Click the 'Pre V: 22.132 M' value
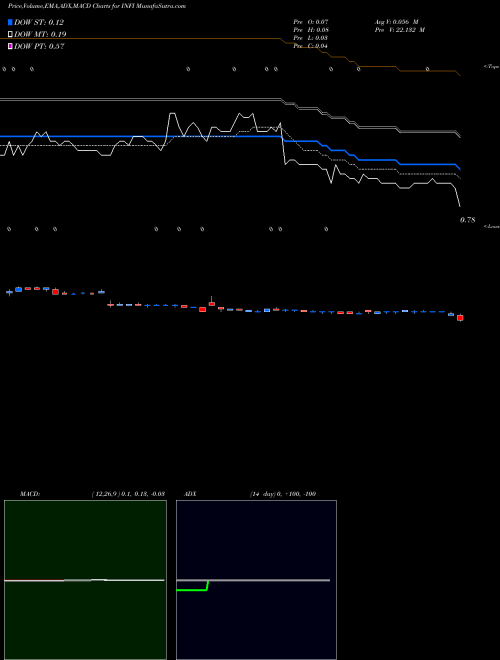This screenshot has height=660, width=500. pyautogui.click(x=400, y=30)
